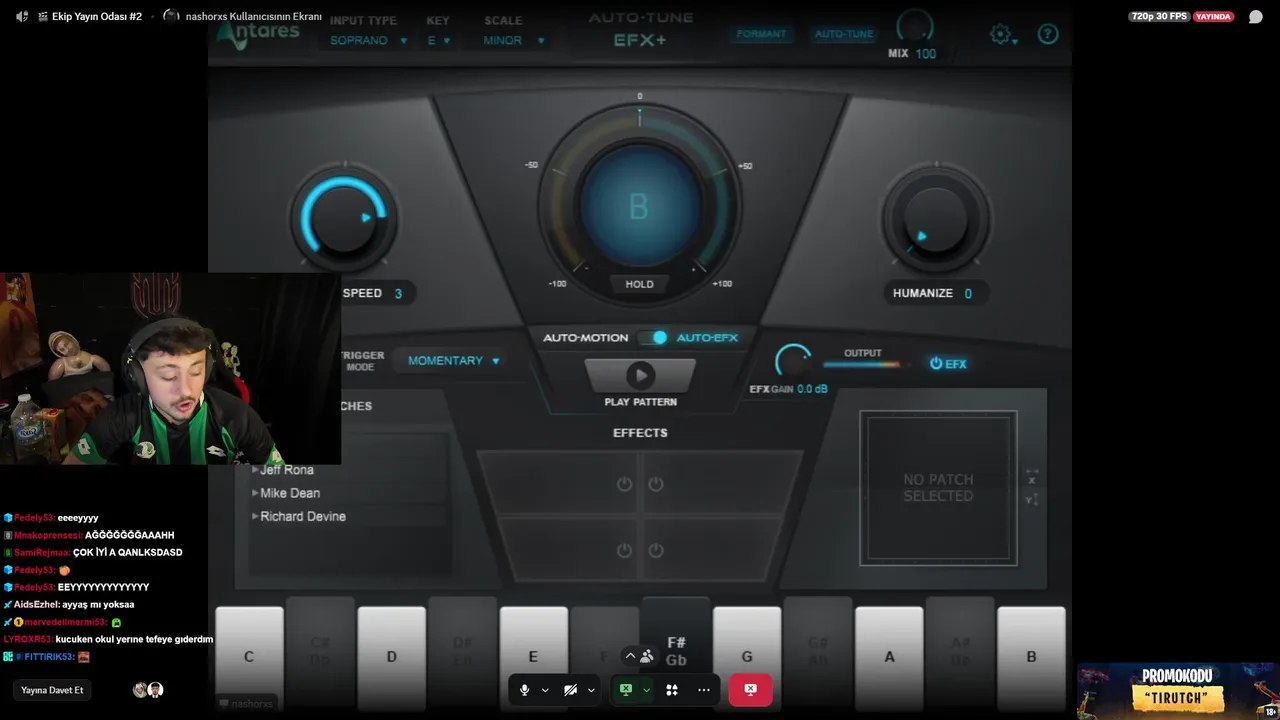Stop watching with red disconnect button
1280x720 pixels.
click(750, 690)
